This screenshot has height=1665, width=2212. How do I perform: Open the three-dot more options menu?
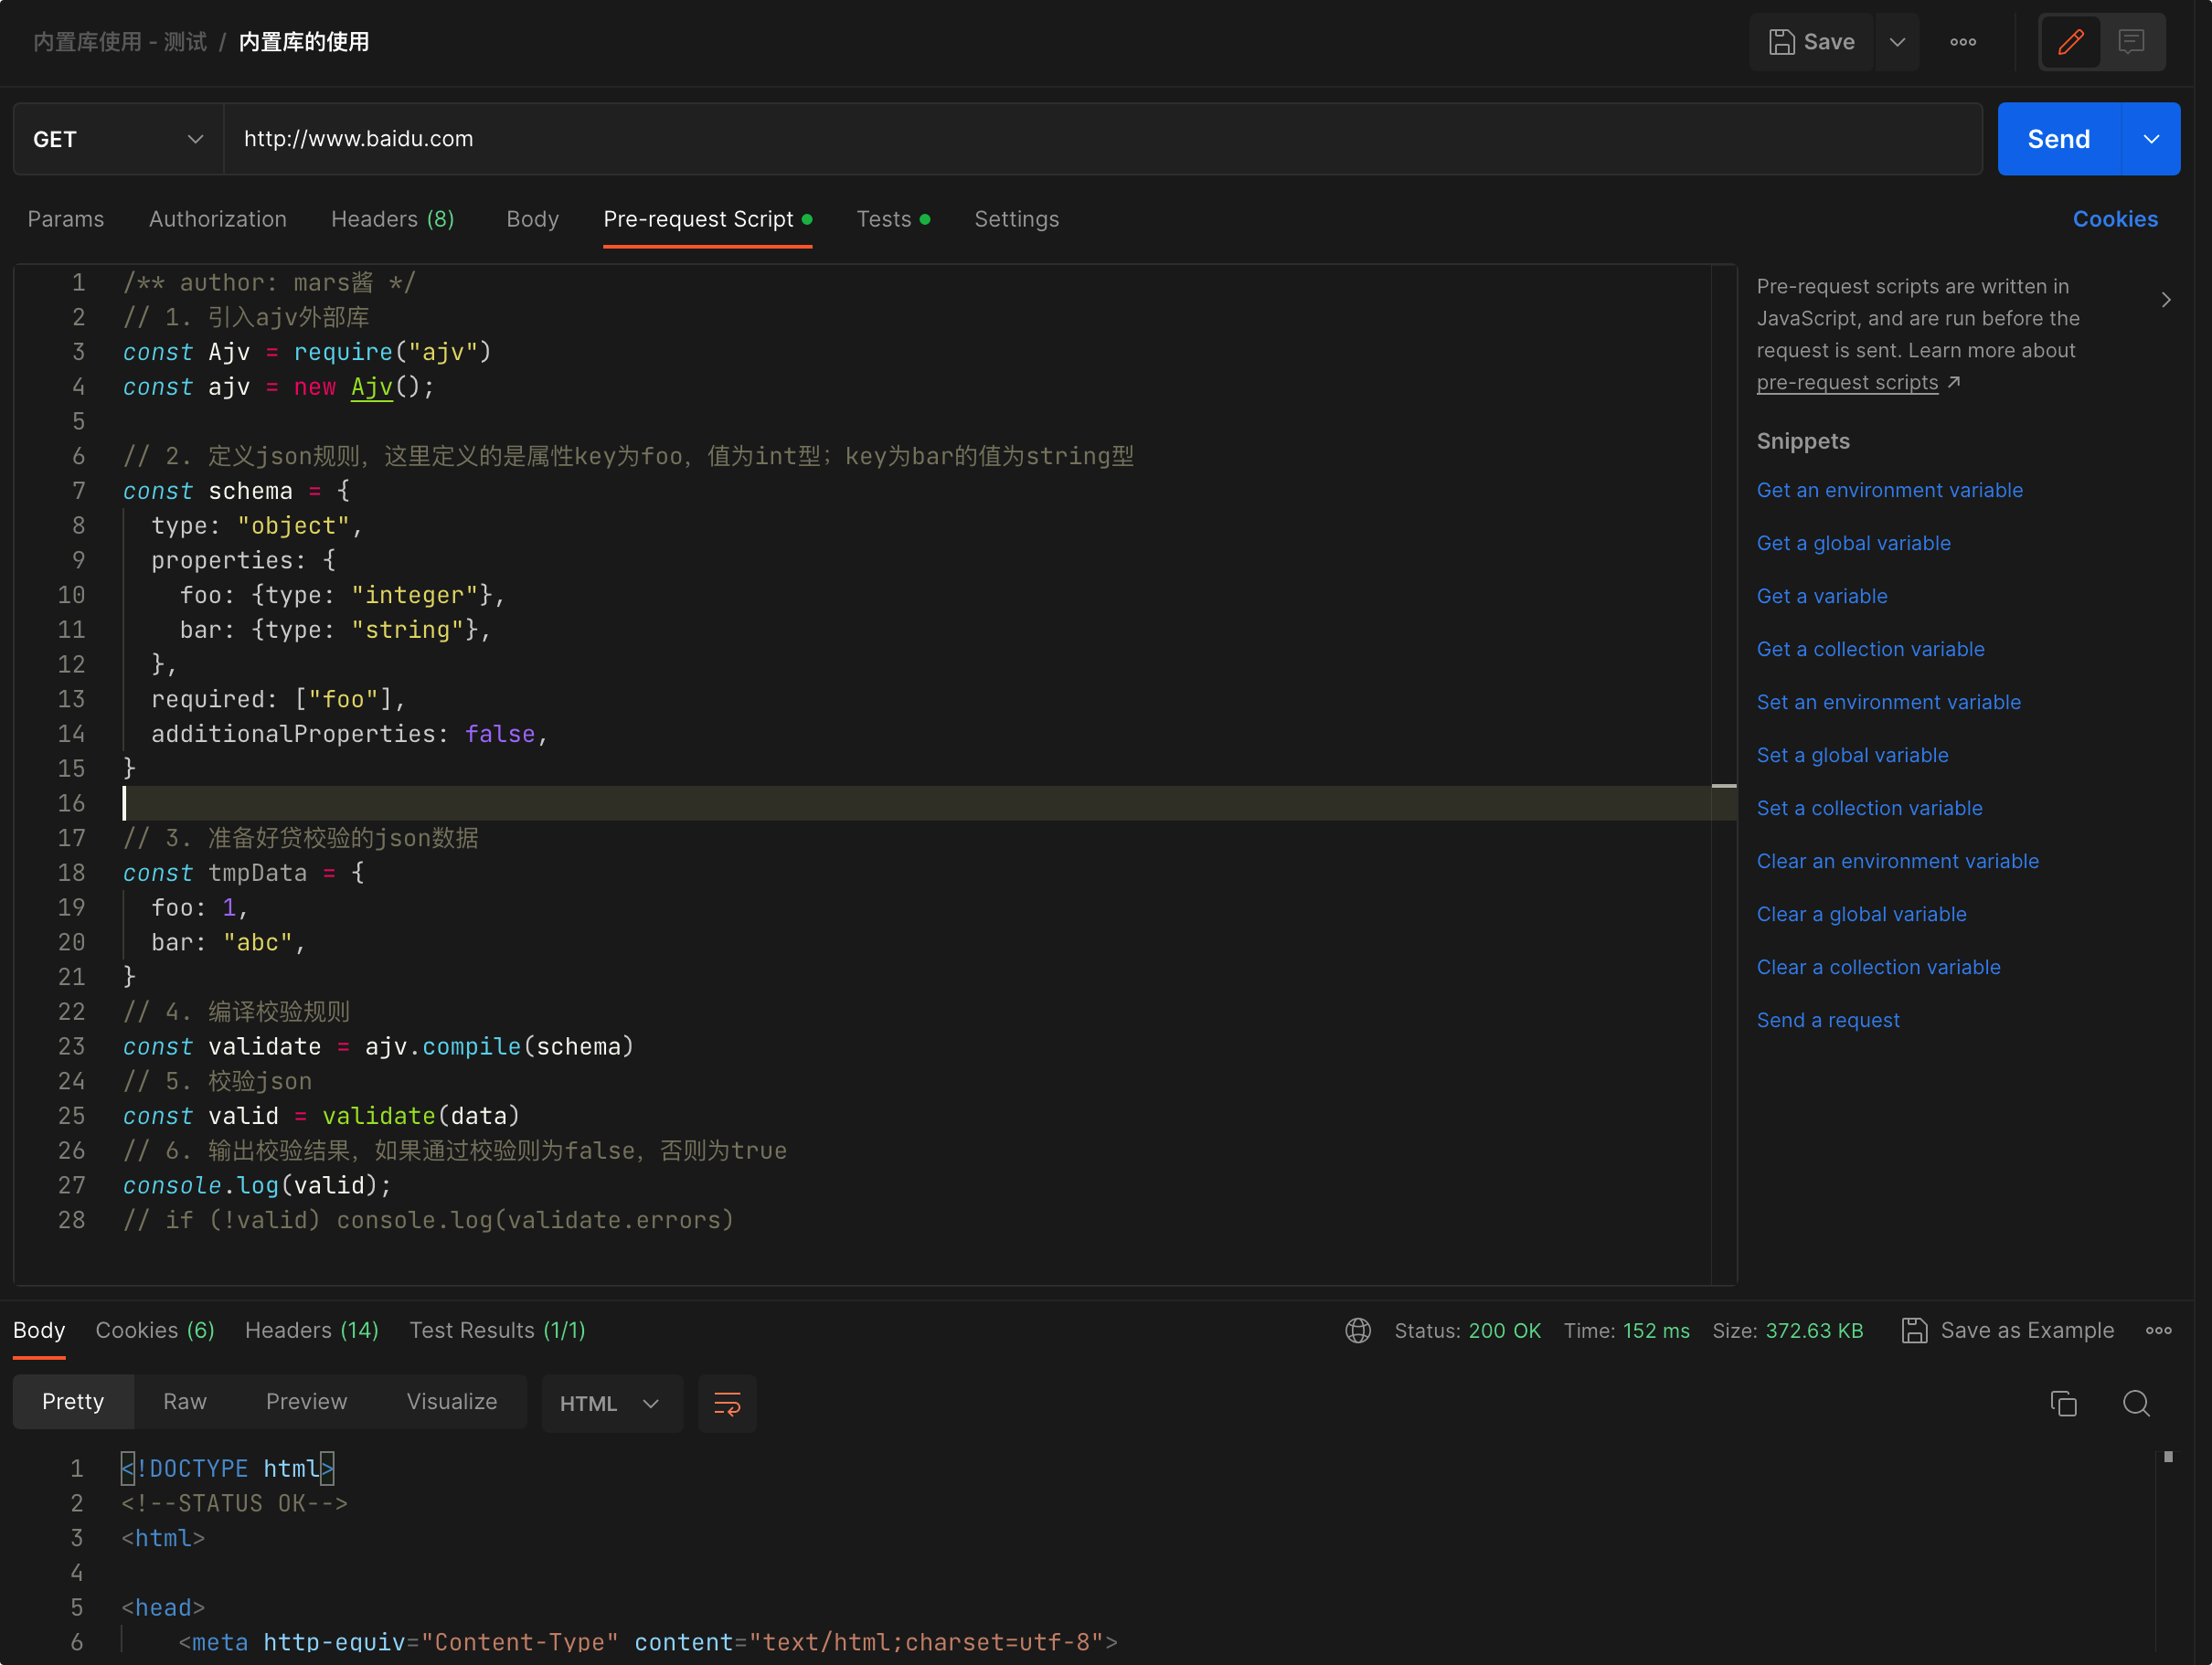1962,42
